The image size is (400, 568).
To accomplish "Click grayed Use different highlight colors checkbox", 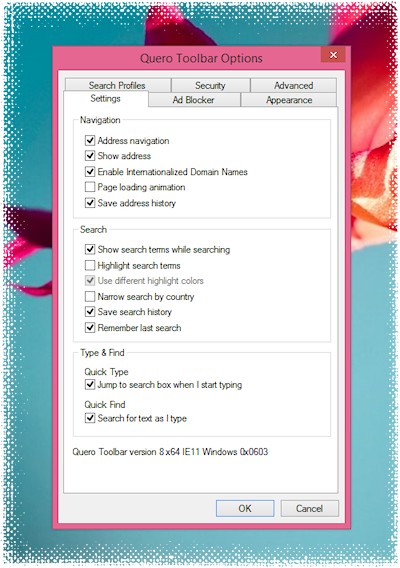I will pos(90,280).
